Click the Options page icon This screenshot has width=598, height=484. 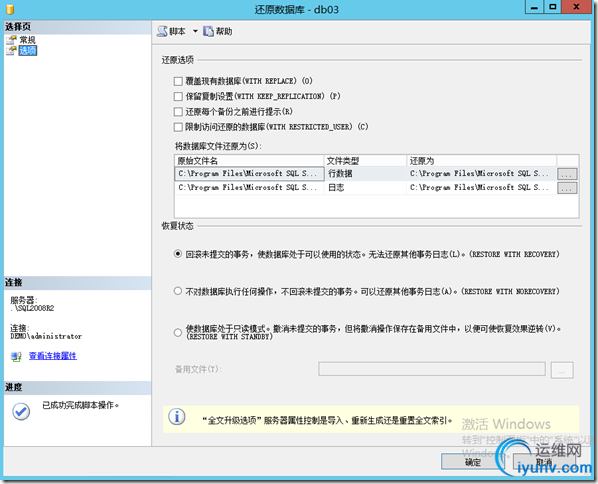(11, 50)
